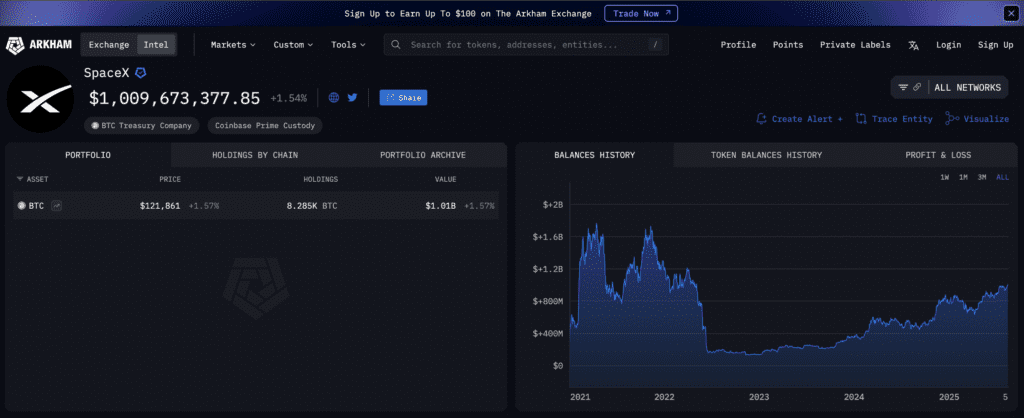Sort by the PRICE column header

coord(170,179)
